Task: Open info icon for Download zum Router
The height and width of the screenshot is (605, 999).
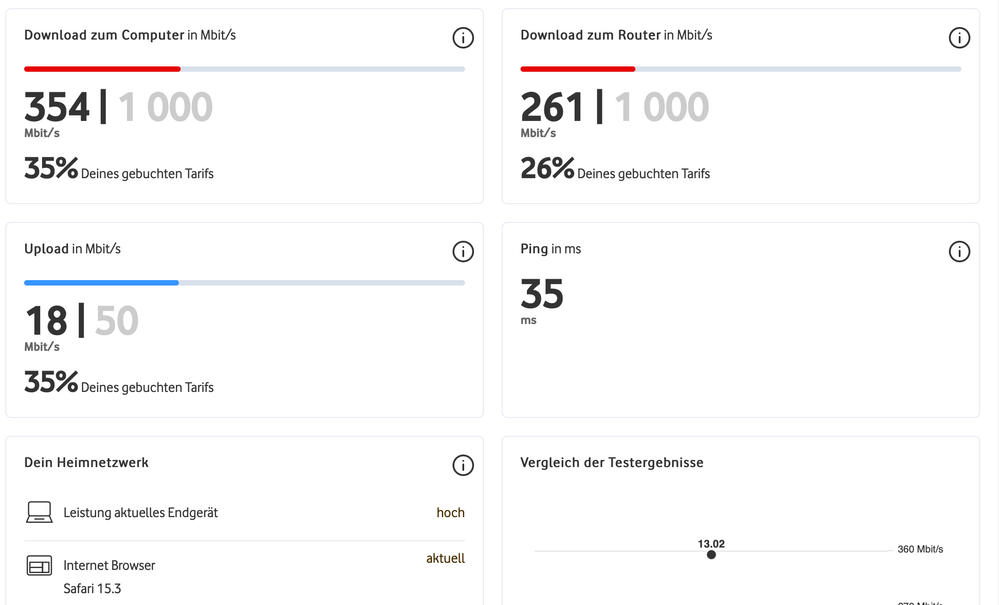Action: point(959,38)
